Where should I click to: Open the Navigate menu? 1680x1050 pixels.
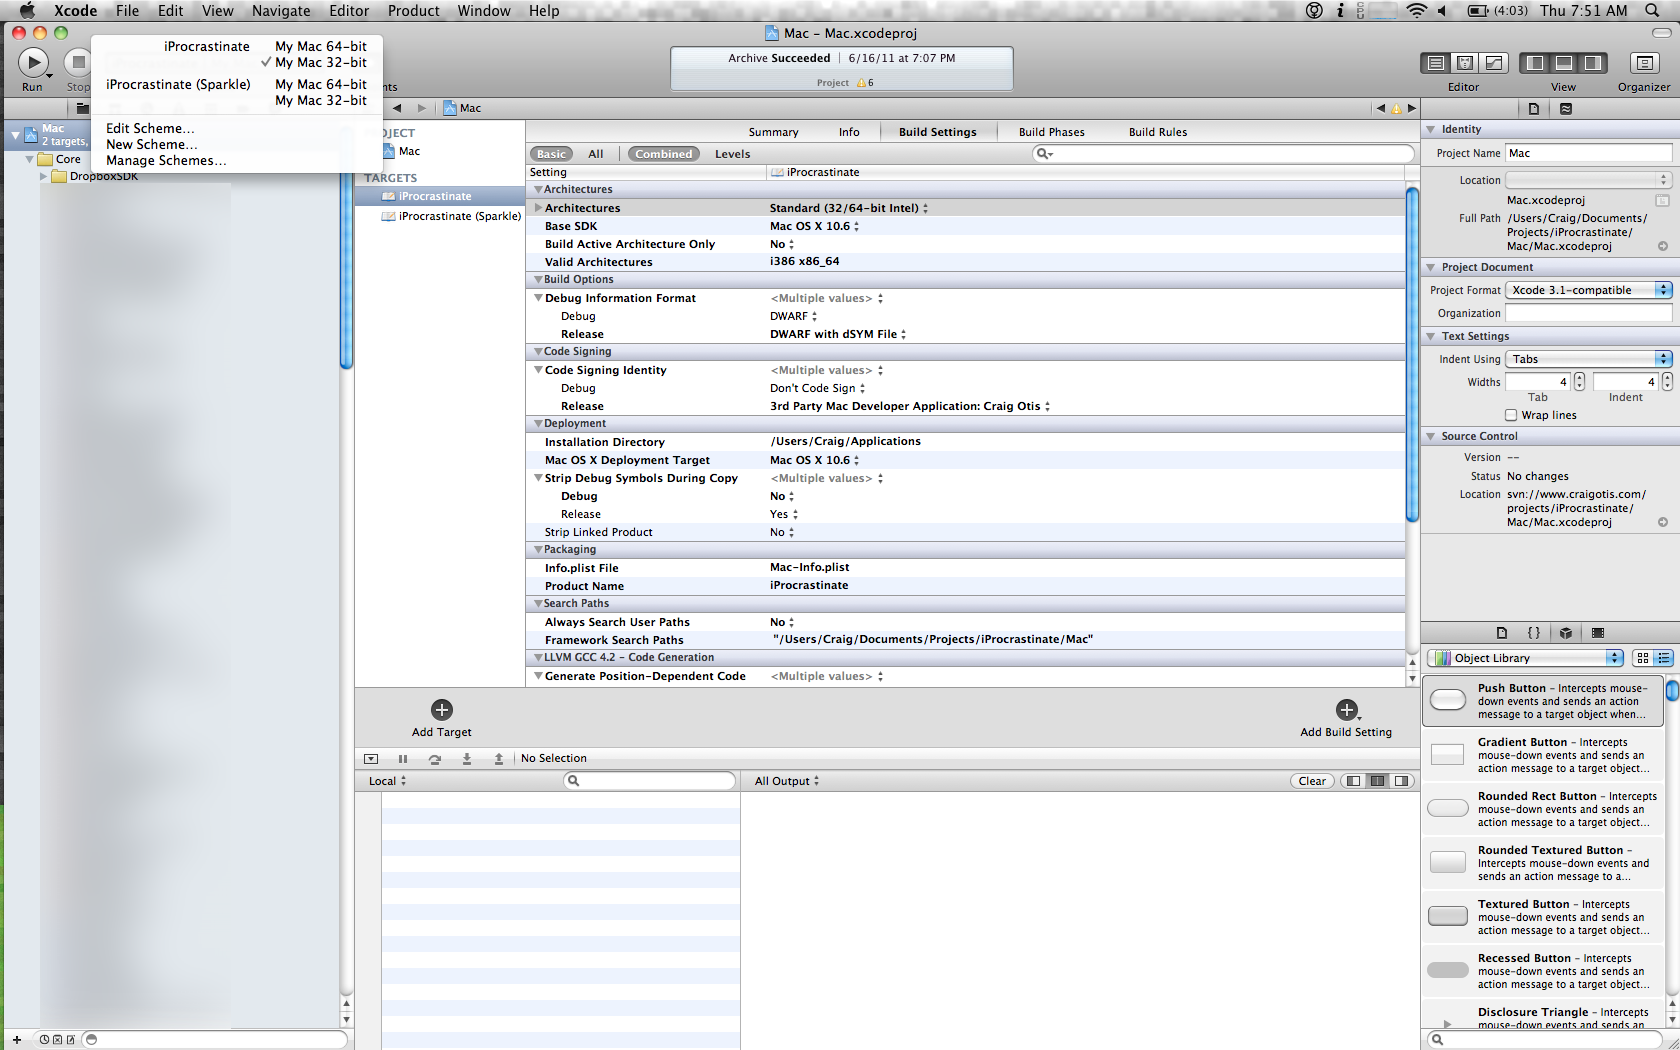click(x=281, y=11)
